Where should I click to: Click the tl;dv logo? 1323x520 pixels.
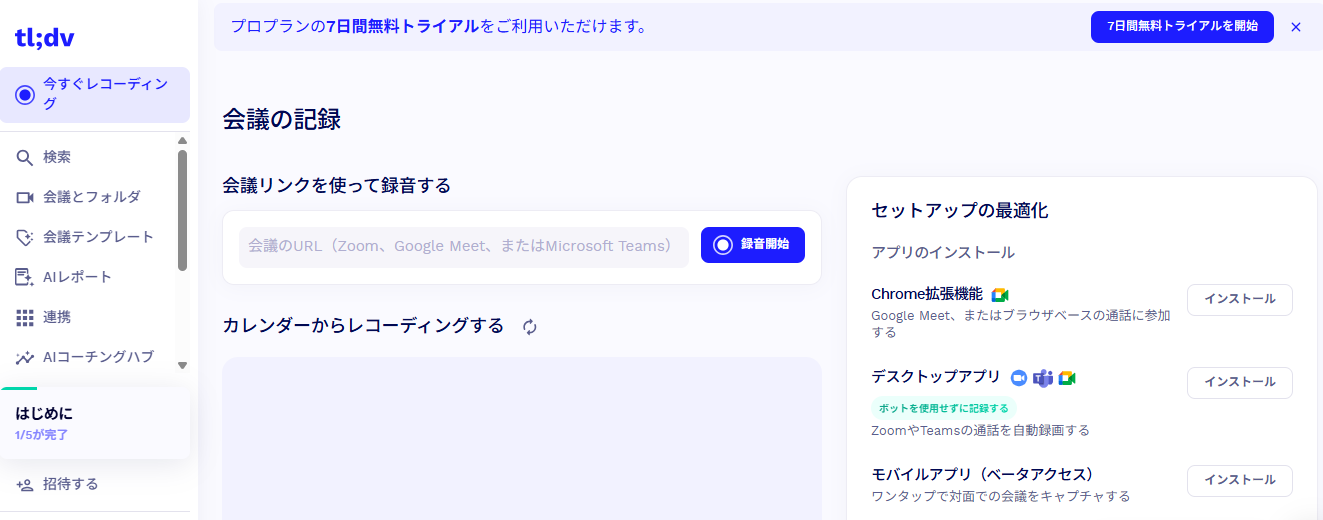click(44, 38)
